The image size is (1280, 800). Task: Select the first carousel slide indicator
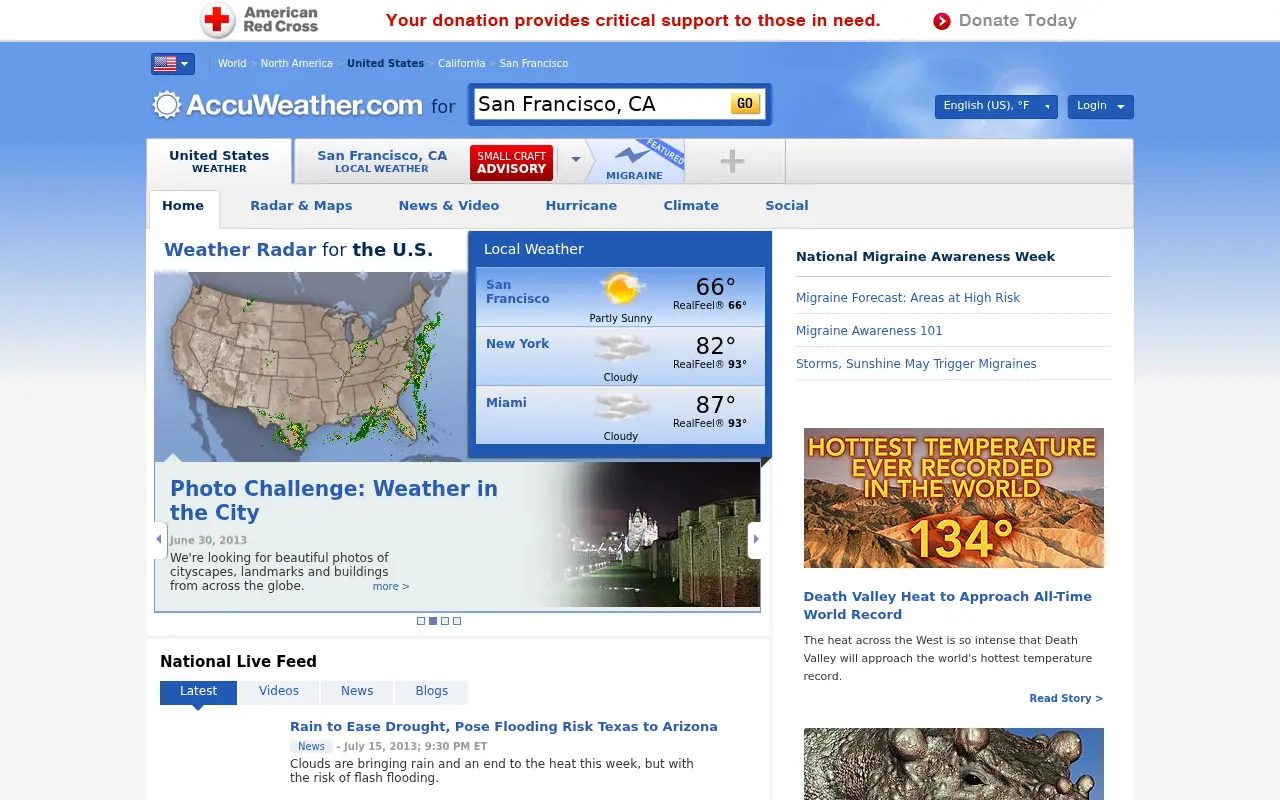[421, 621]
